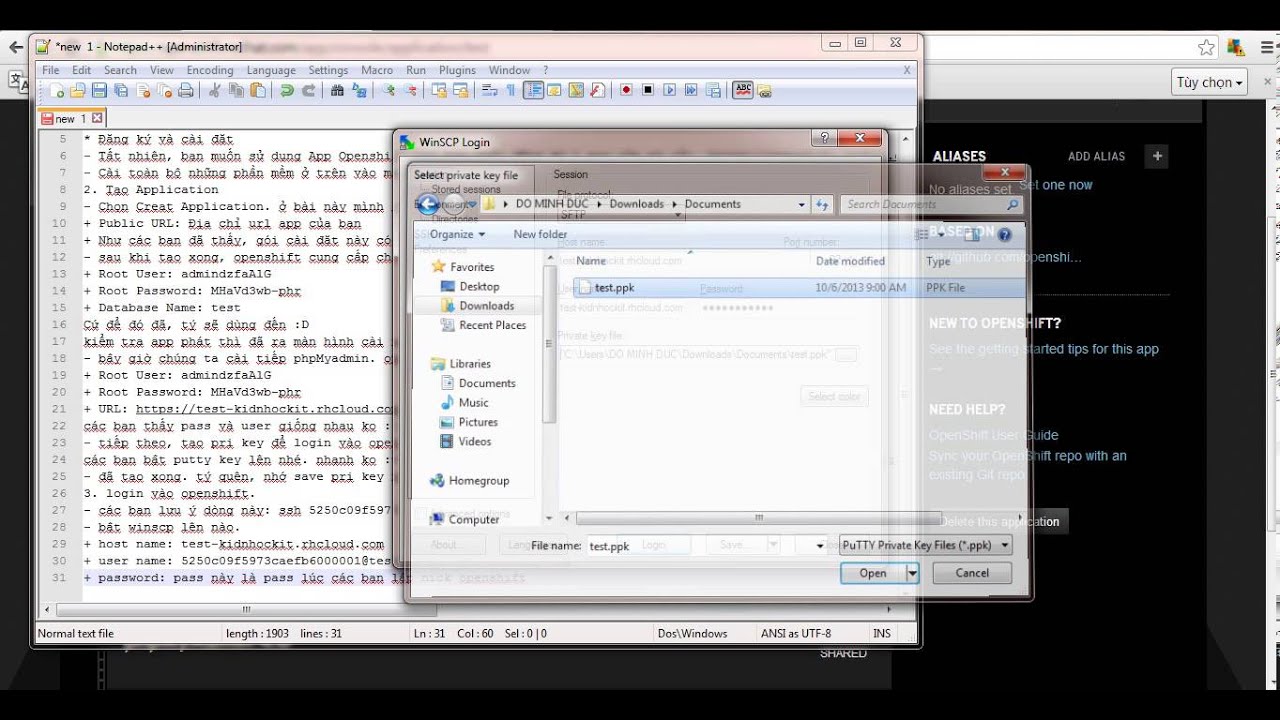Open the Organize dropdown in file dialog
The height and width of the screenshot is (720, 1280).
click(x=457, y=234)
